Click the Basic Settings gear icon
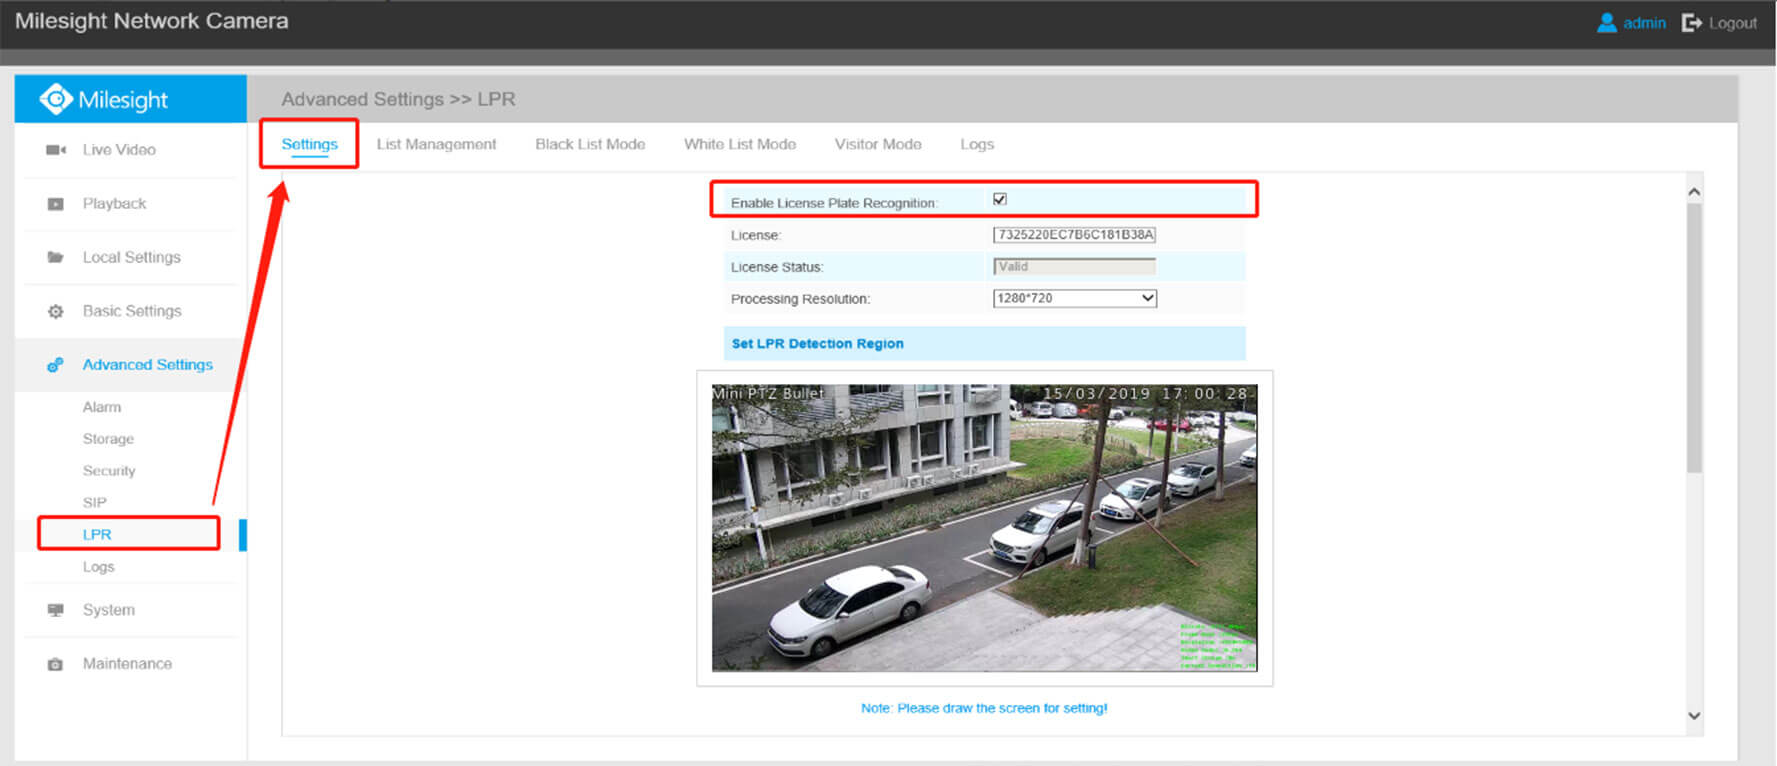1777x766 pixels. [56, 311]
